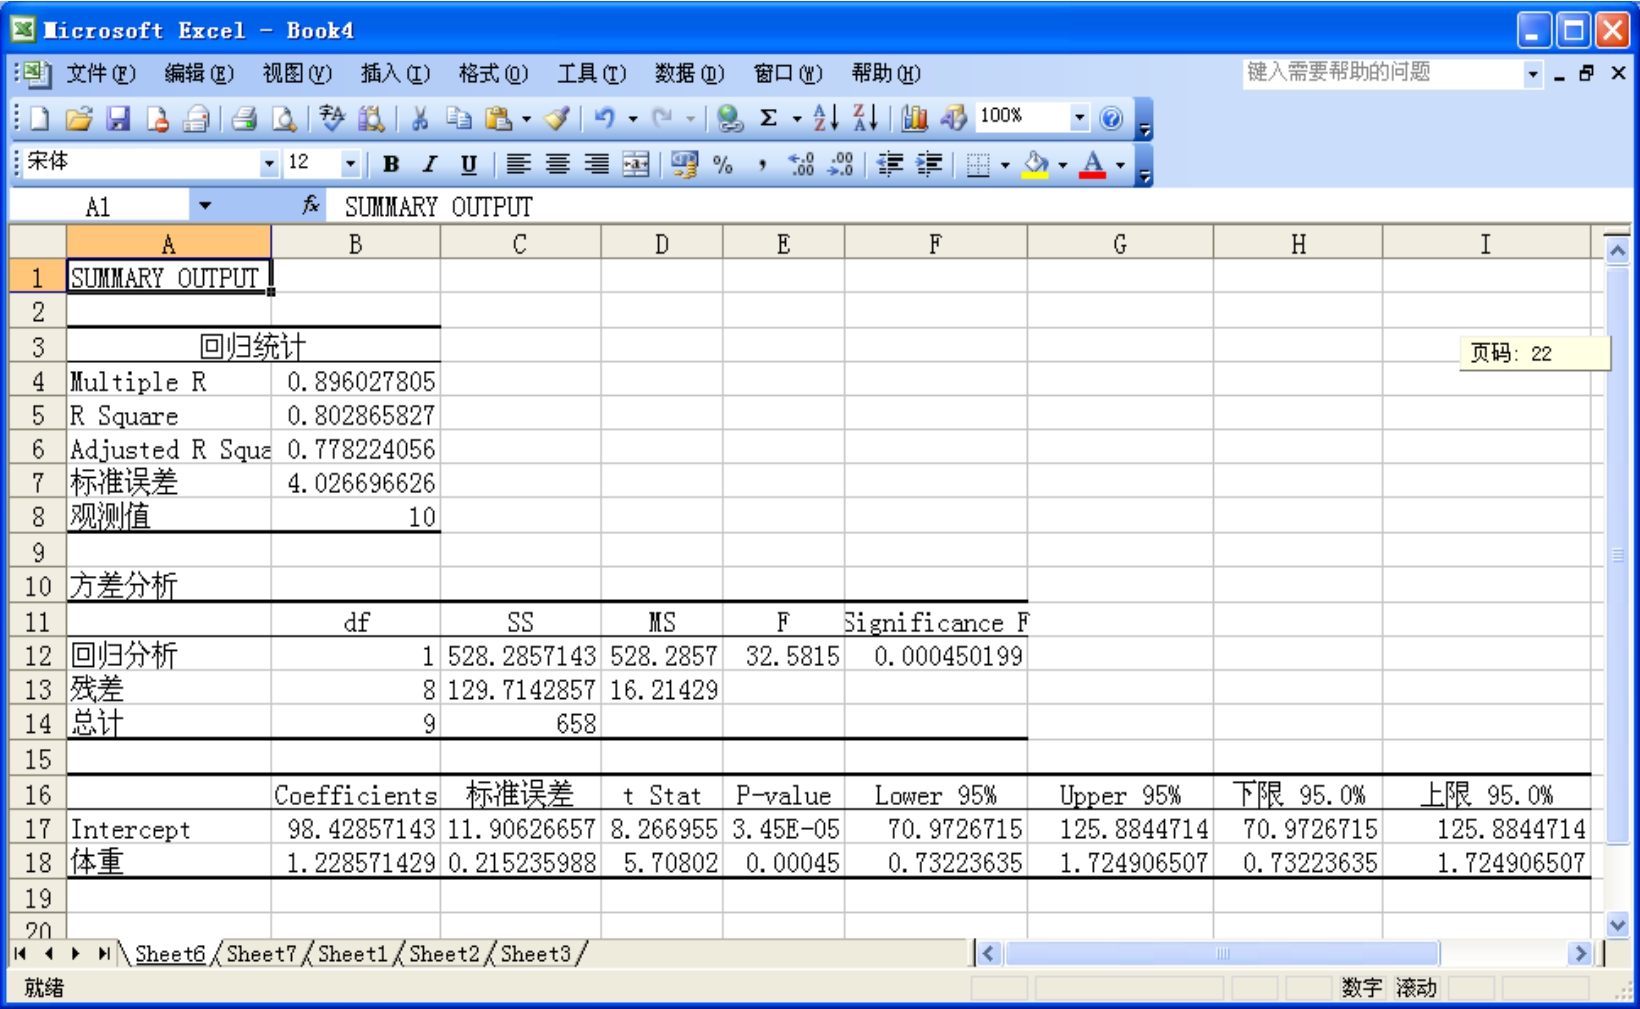Go to the first sheet tab arrow
Screen dimensions: 1640x1009
pos(20,954)
